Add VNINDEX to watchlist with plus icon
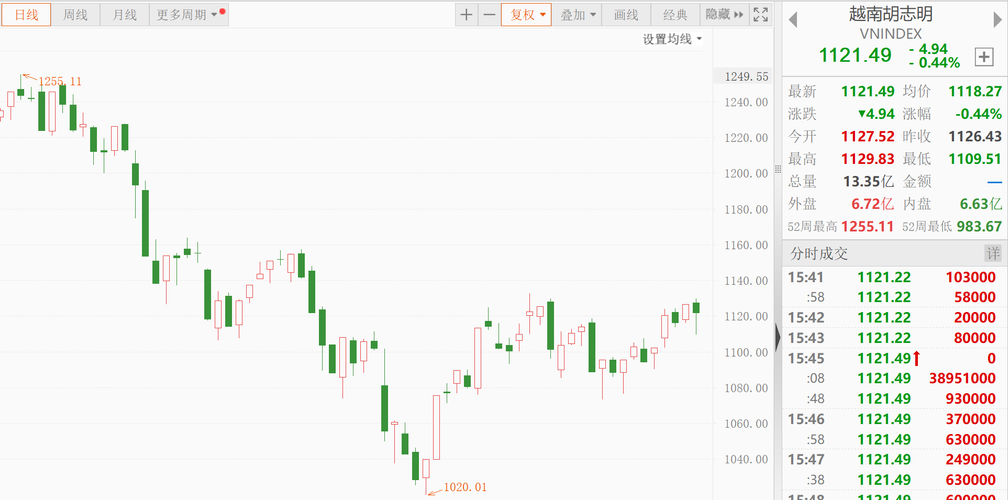The image size is (1008, 500). click(x=983, y=57)
